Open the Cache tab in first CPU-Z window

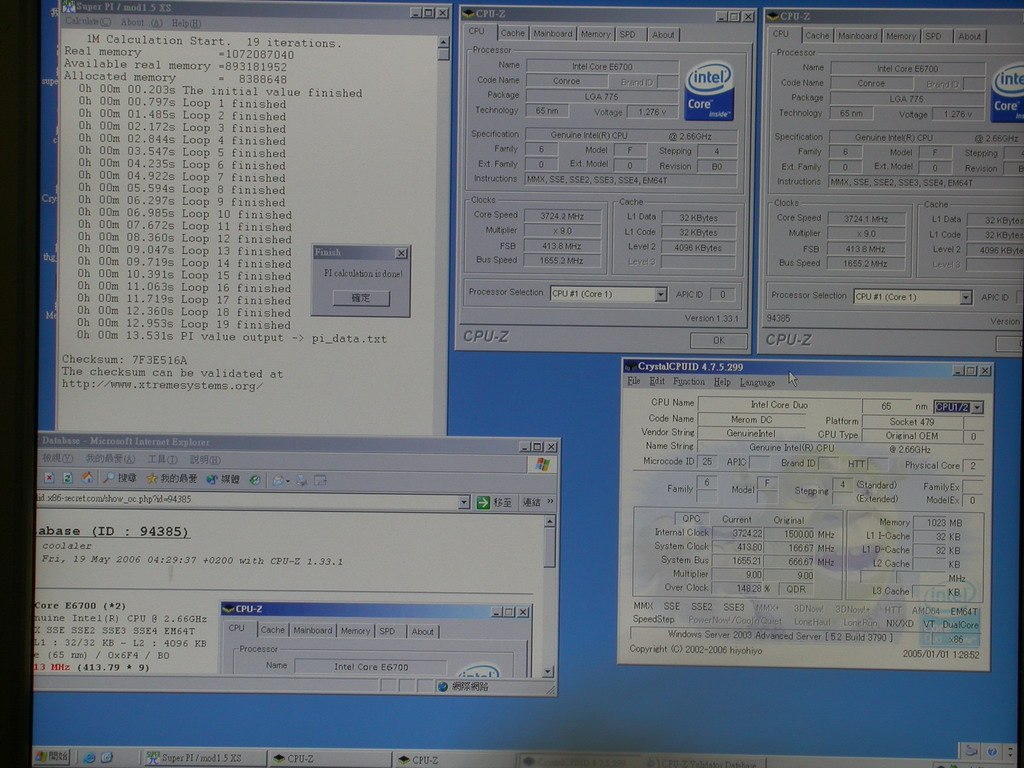pyautogui.click(x=512, y=33)
